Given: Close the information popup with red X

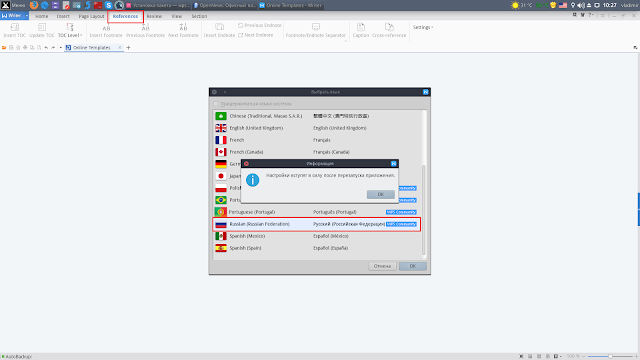Looking at the screenshot, I should tap(247, 164).
